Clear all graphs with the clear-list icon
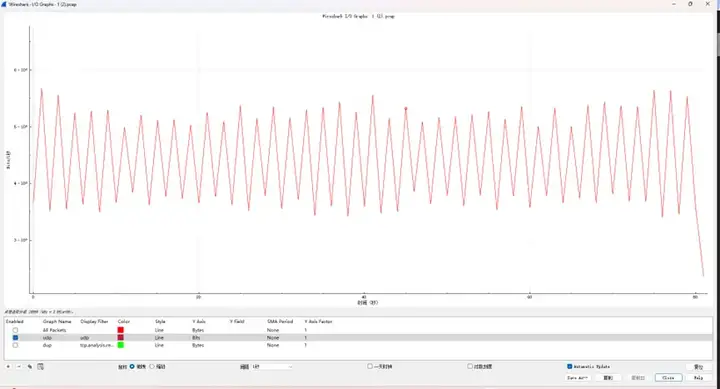The width and height of the screenshot is (720, 389). click(x=40, y=366)
